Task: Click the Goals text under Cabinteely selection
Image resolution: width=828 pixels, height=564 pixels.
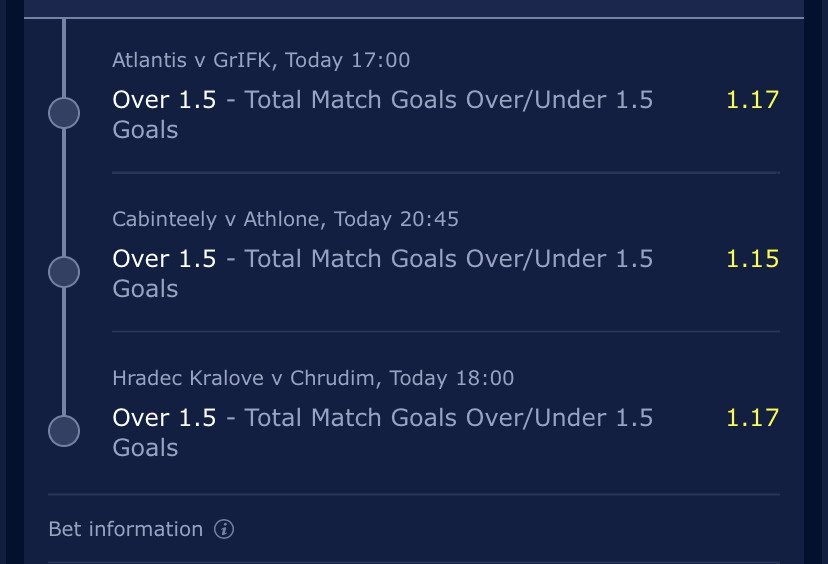Action: 145,289
